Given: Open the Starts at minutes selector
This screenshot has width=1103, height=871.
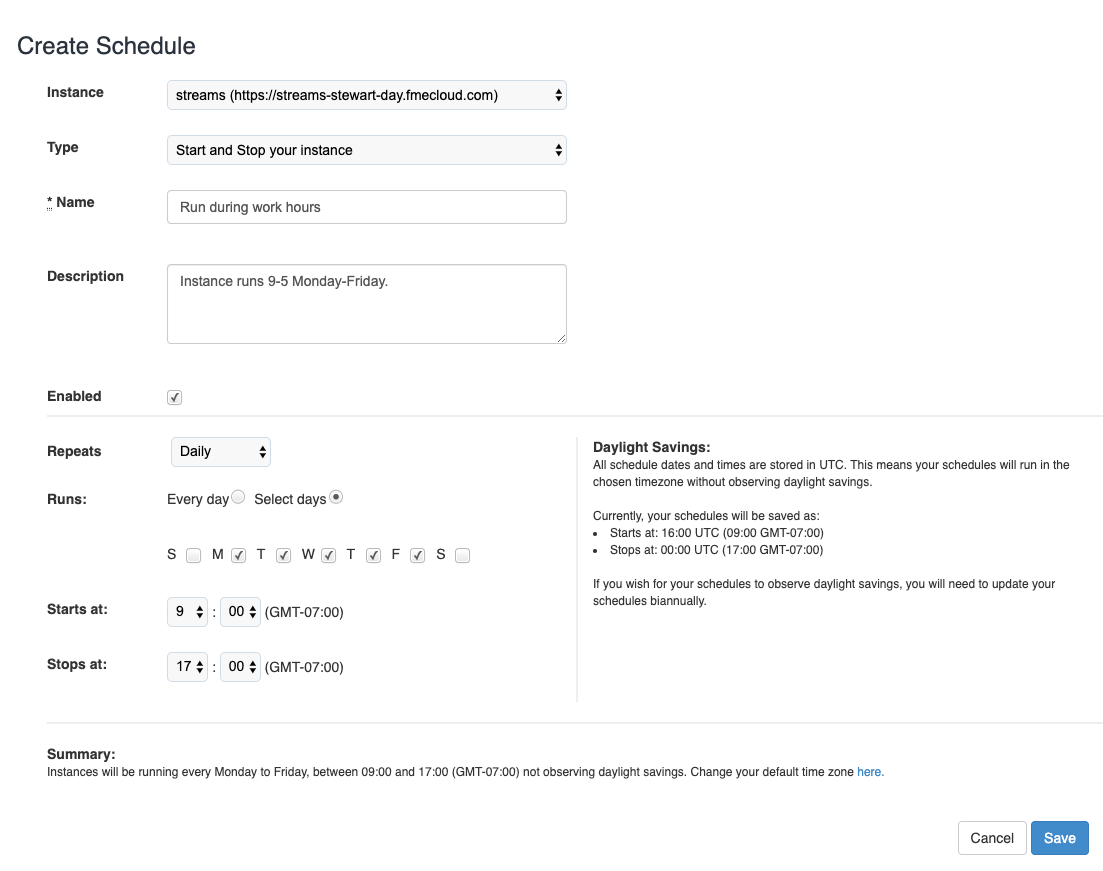Looking at the screenshot, I should [x=241, y=612].
